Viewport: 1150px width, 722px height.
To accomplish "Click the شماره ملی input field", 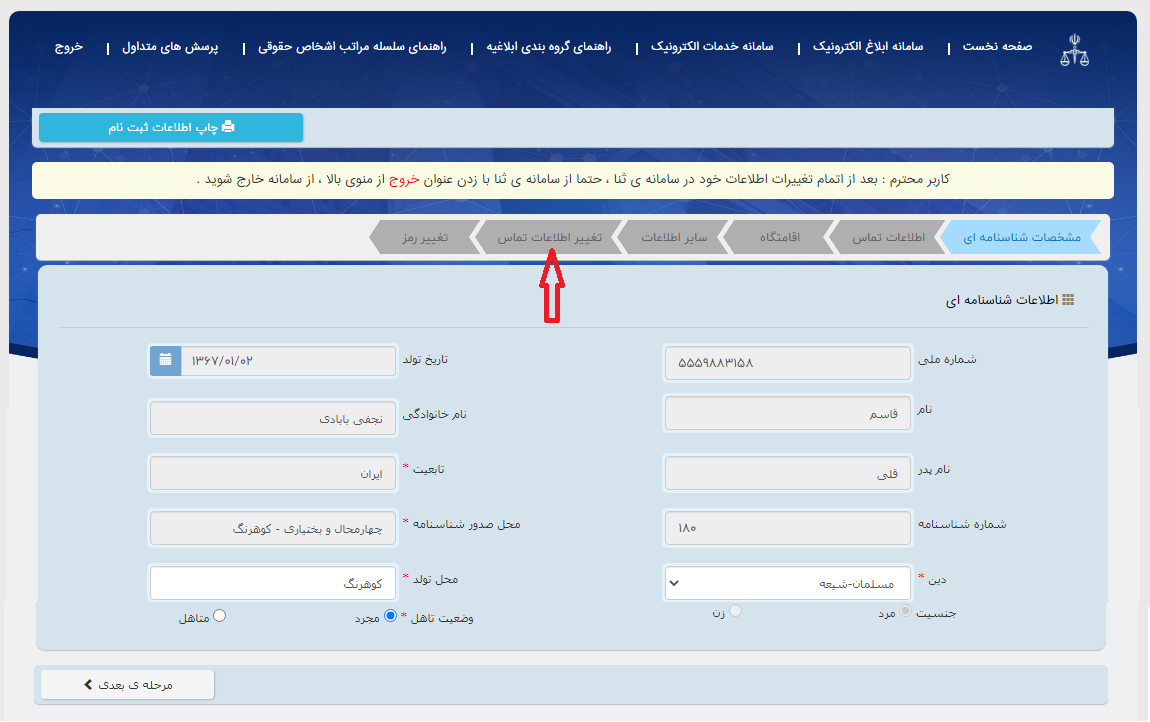I will coord(788,362).
